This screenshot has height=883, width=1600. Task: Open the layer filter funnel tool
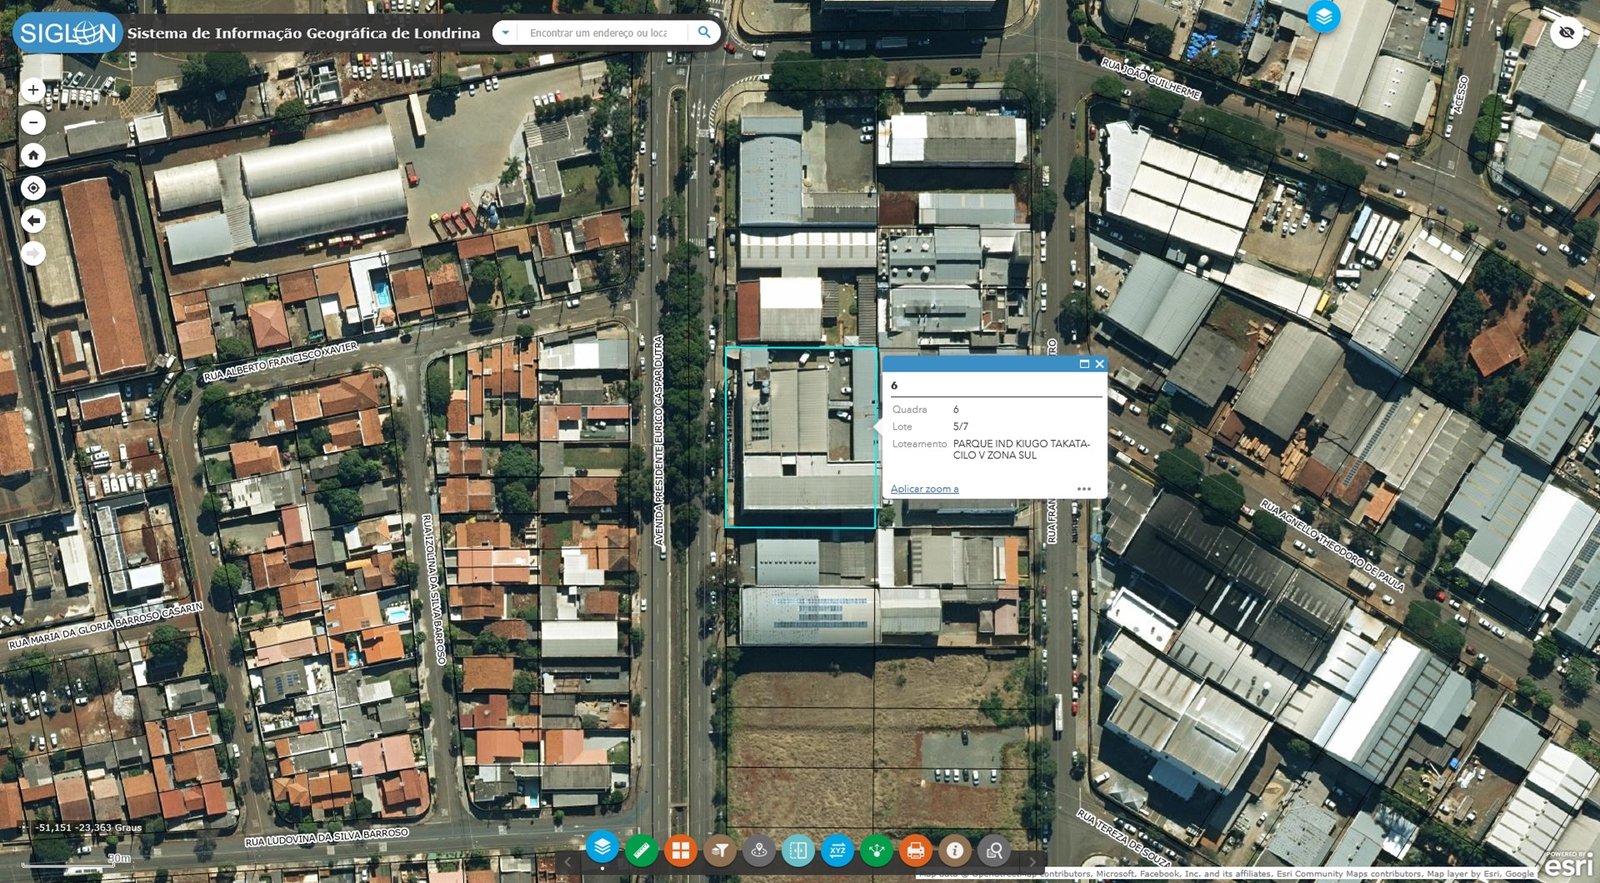coord(720,851)
